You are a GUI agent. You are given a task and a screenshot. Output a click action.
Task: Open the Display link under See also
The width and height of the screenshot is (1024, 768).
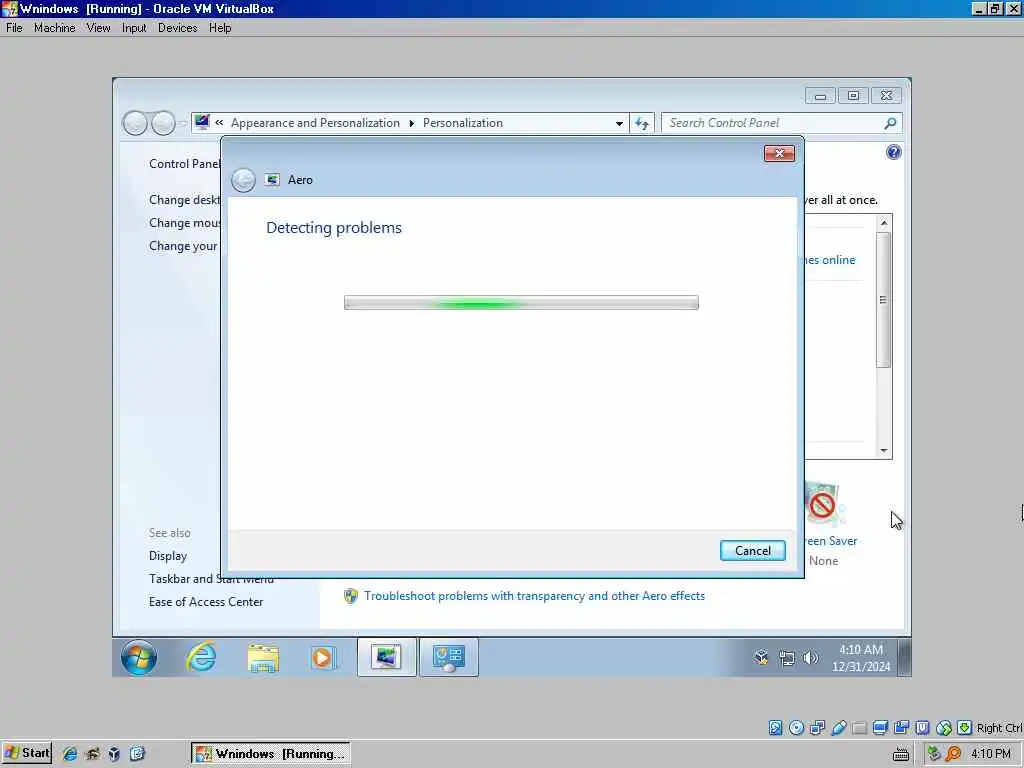[x=168, y=556]
